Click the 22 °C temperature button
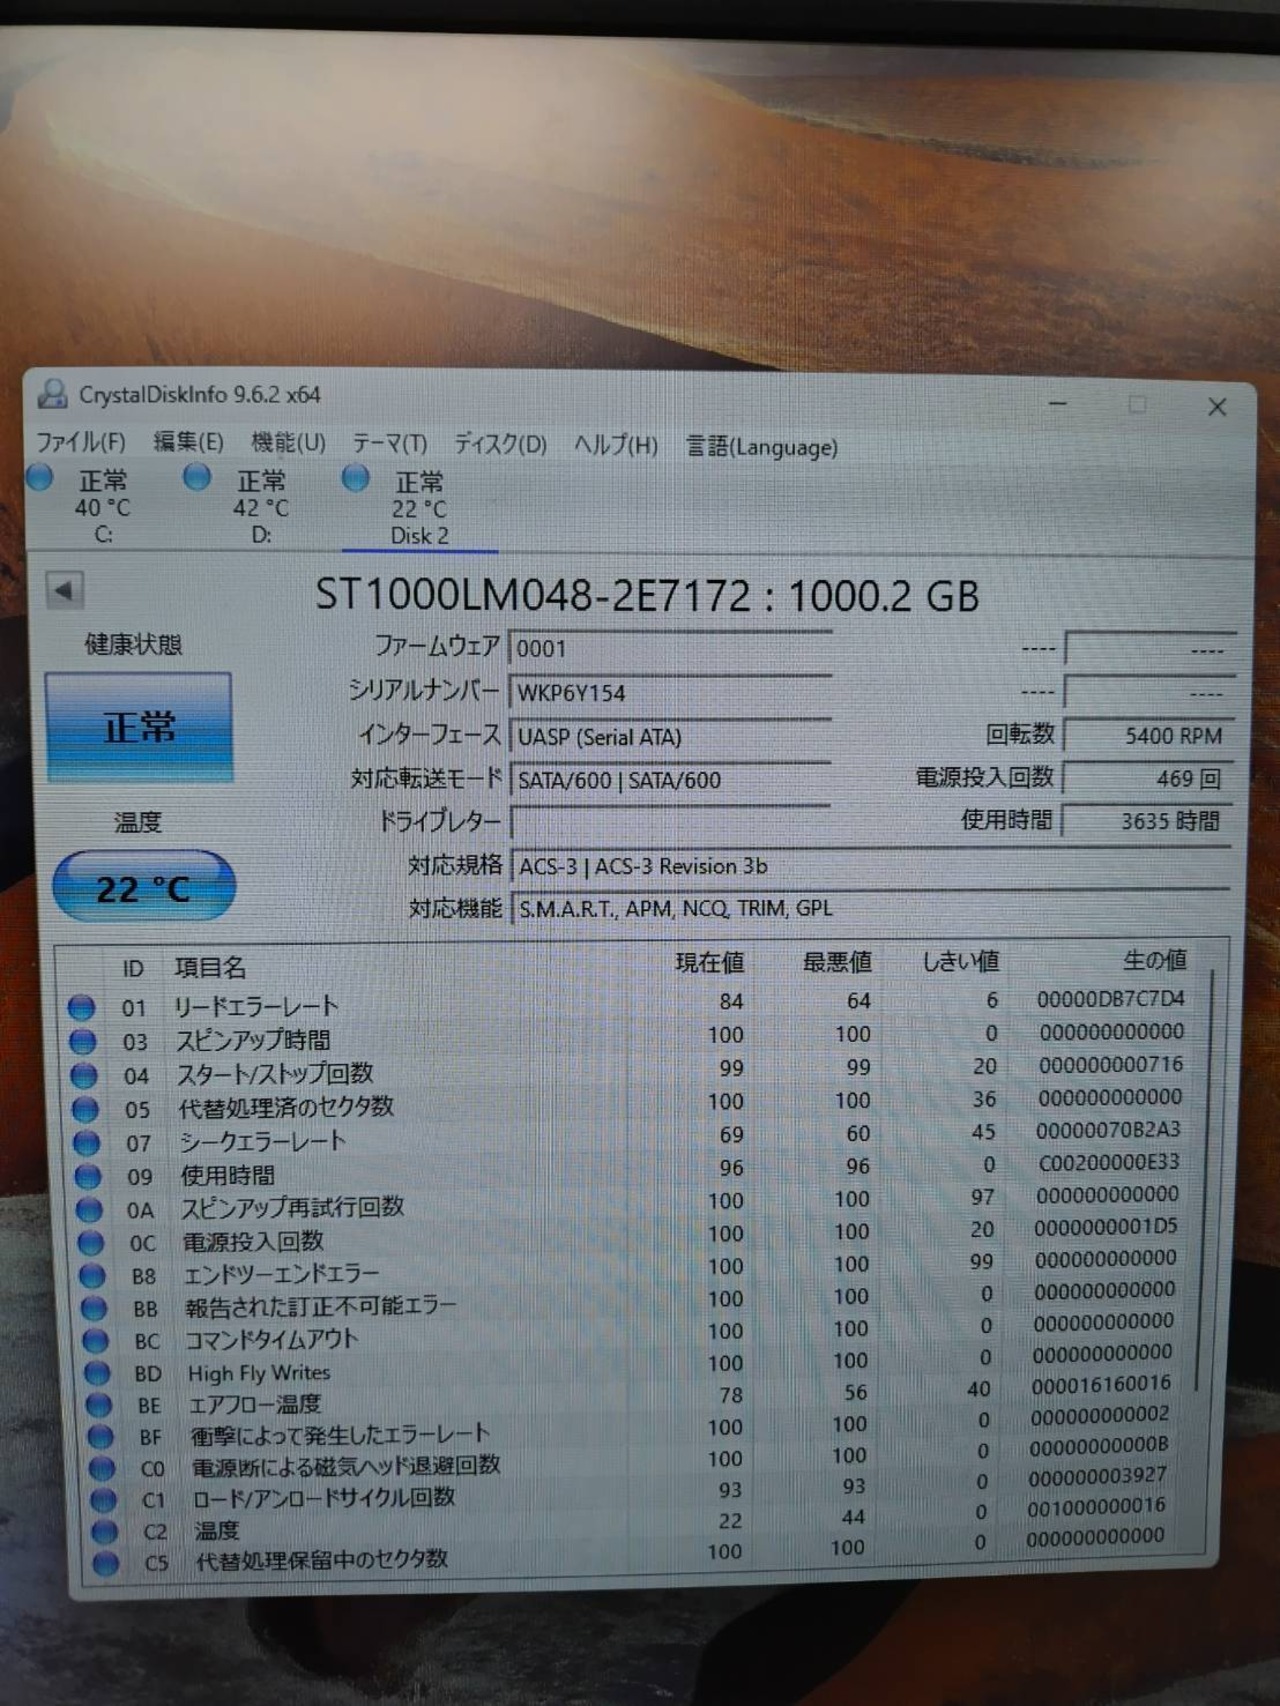Screen dimensions: 1280x1706 [143, 886]
